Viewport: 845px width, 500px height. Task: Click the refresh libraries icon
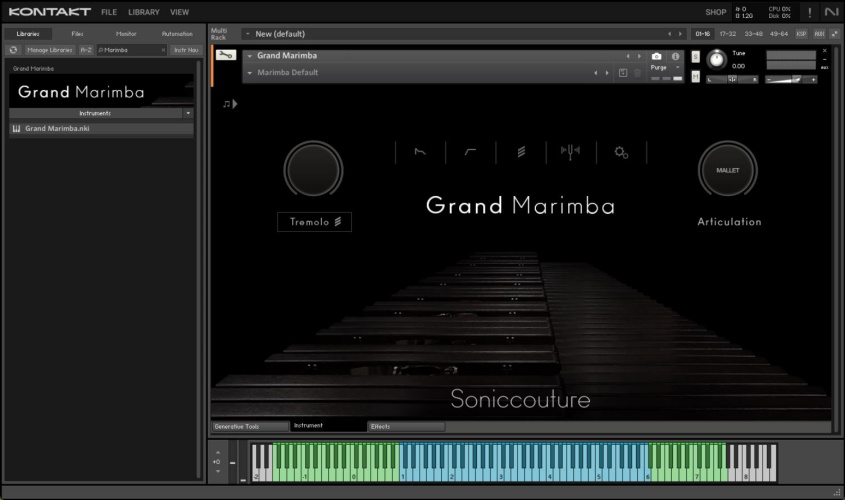(x=14, y=49)
